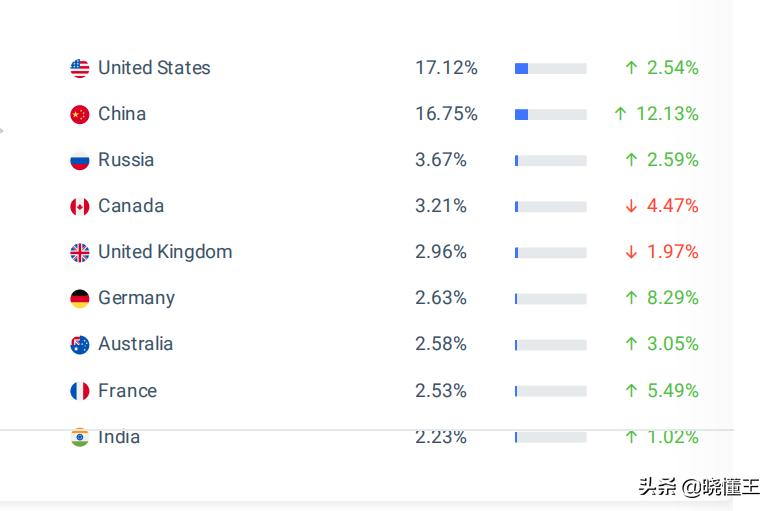This screenshot has height=511, width=775.
Task: Click the United Kingdom flag icon
Action: [x=80, y=253]
